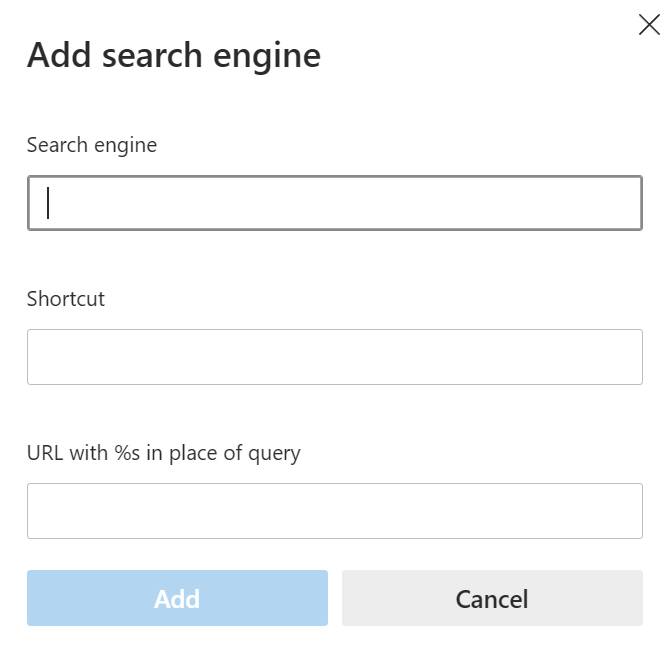The width and height of the screenshot is (668, 659).
Task: Click the "Add search engine" dialog heading
Action: (174, 55)
